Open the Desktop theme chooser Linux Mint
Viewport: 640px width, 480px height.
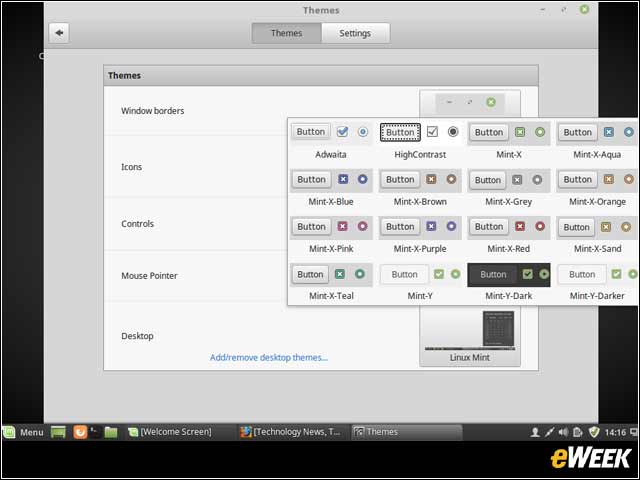470,336
